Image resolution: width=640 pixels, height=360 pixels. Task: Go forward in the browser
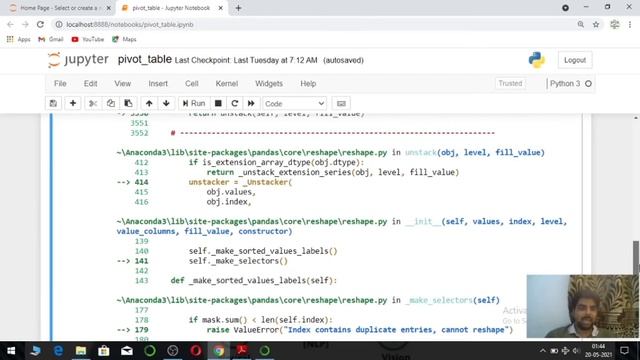25,24
